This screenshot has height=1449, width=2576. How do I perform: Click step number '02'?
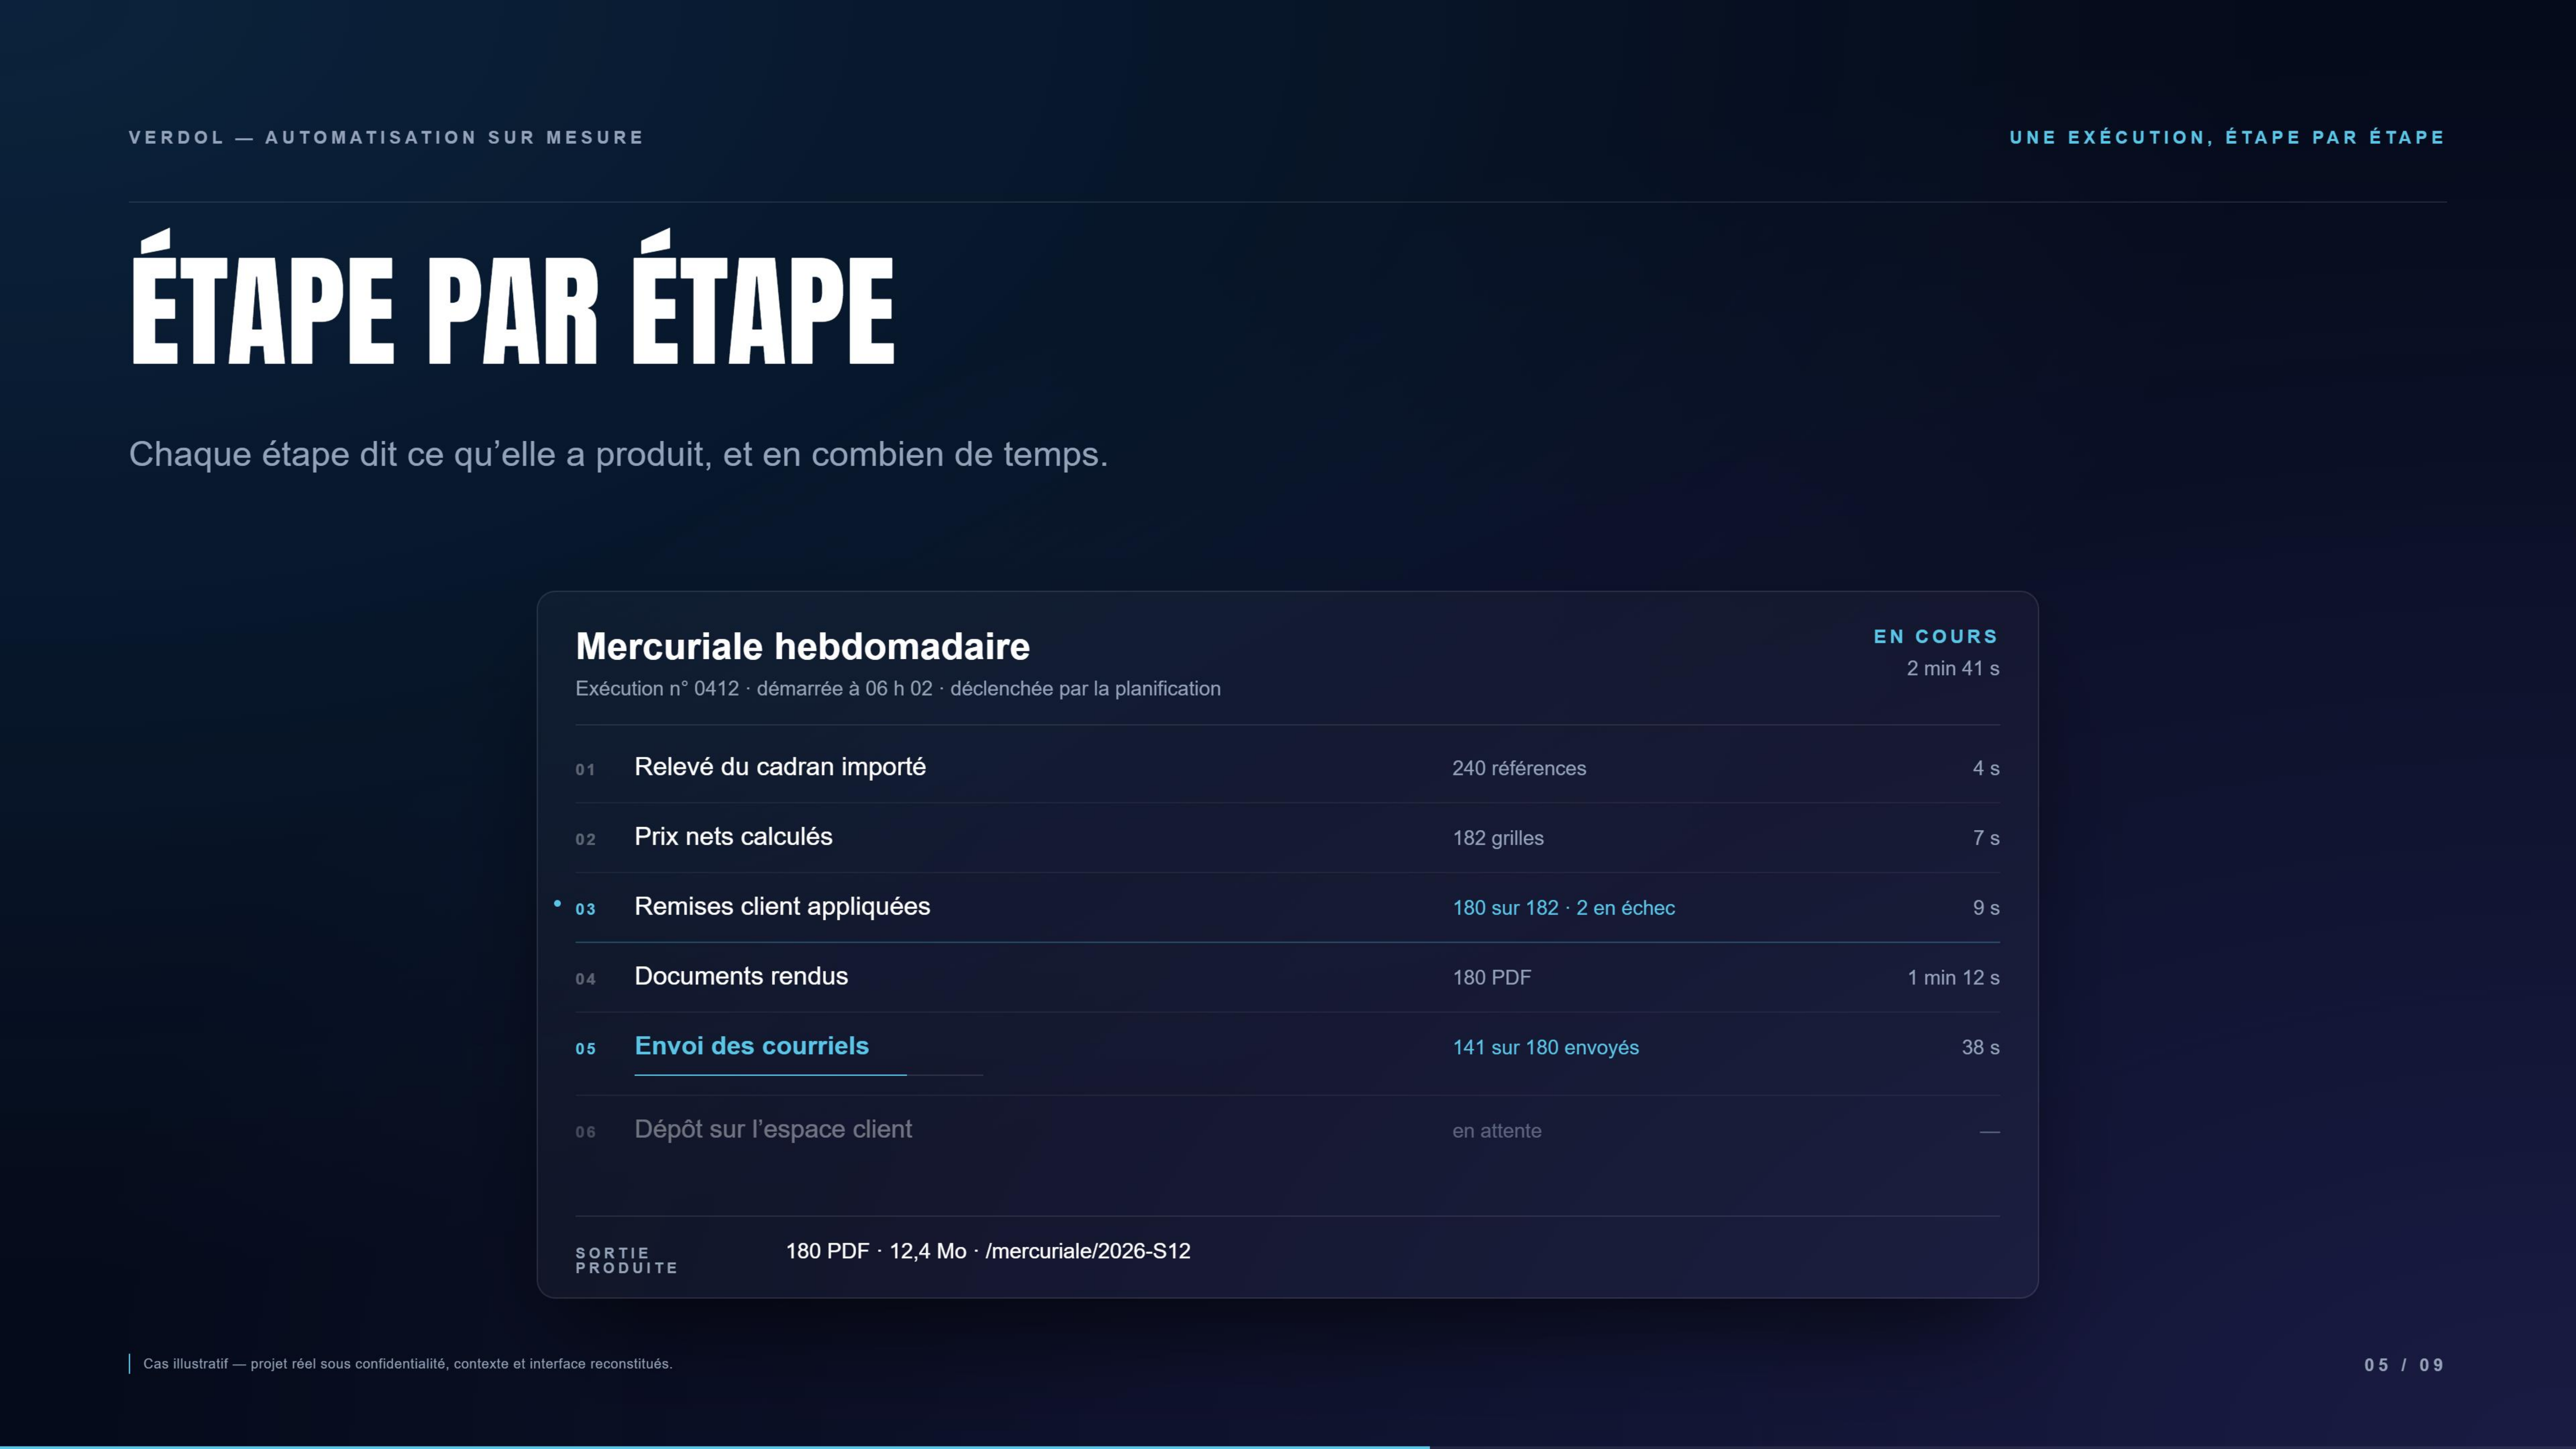(x=585, y=840)
